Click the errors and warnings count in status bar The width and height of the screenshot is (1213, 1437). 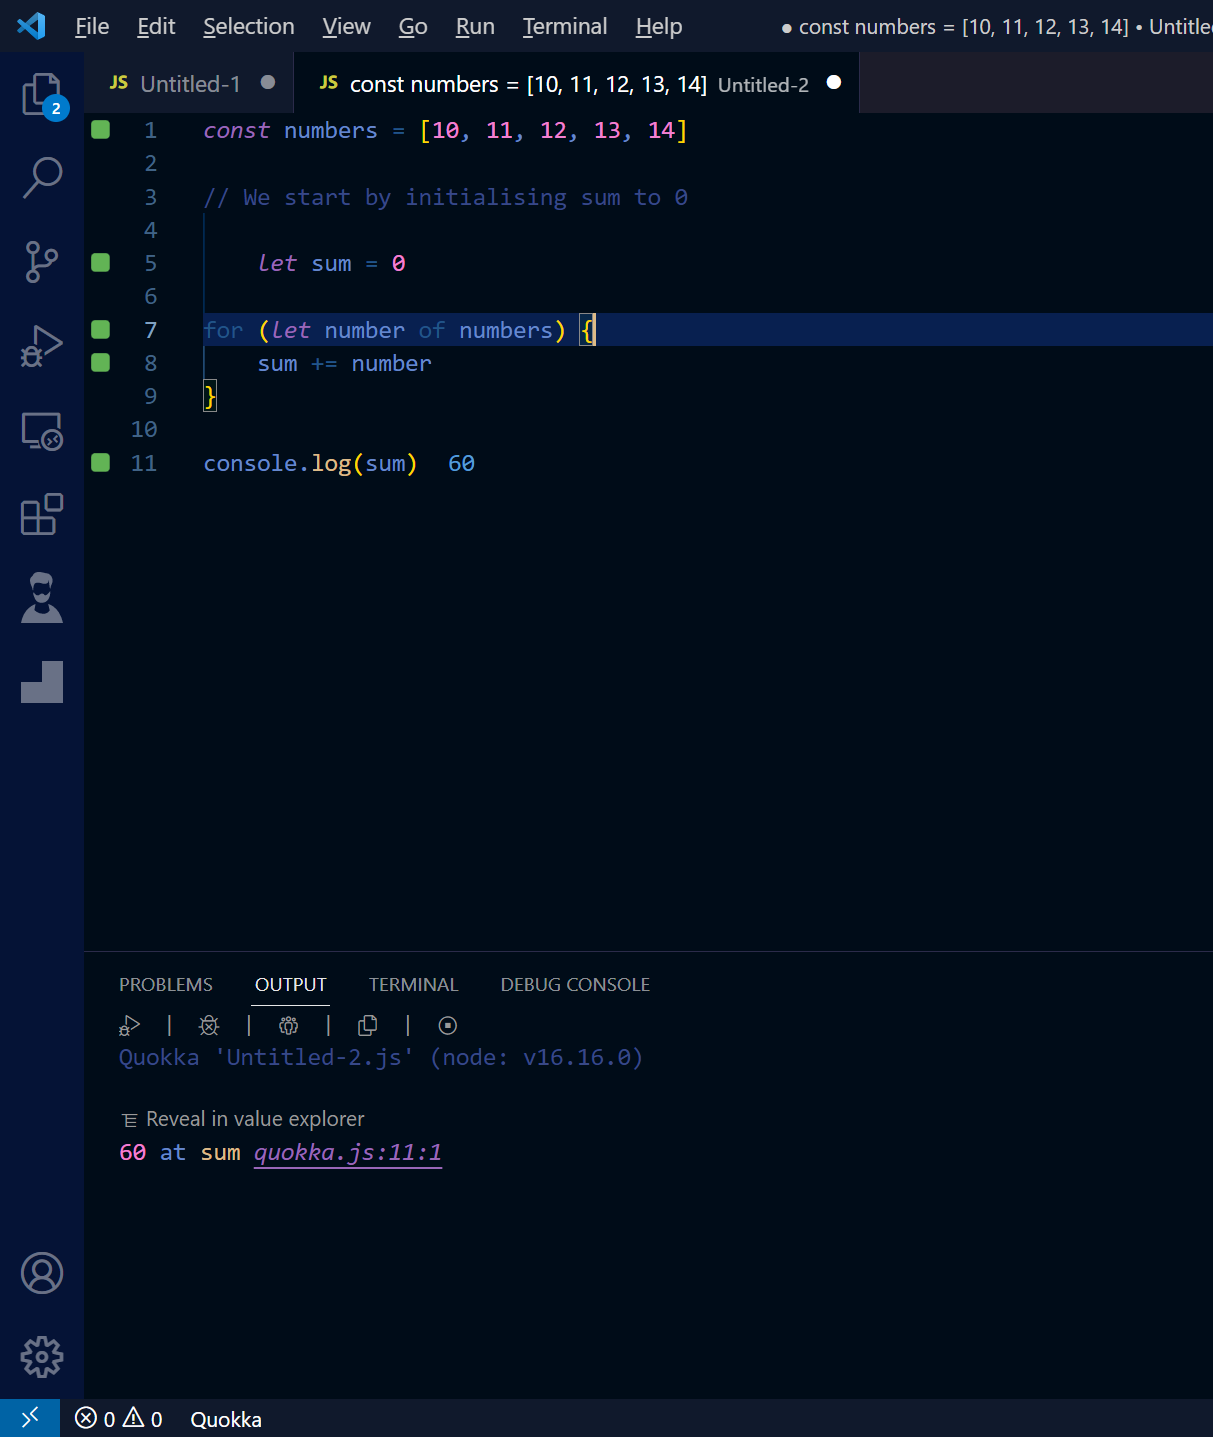coord(118,1419)
